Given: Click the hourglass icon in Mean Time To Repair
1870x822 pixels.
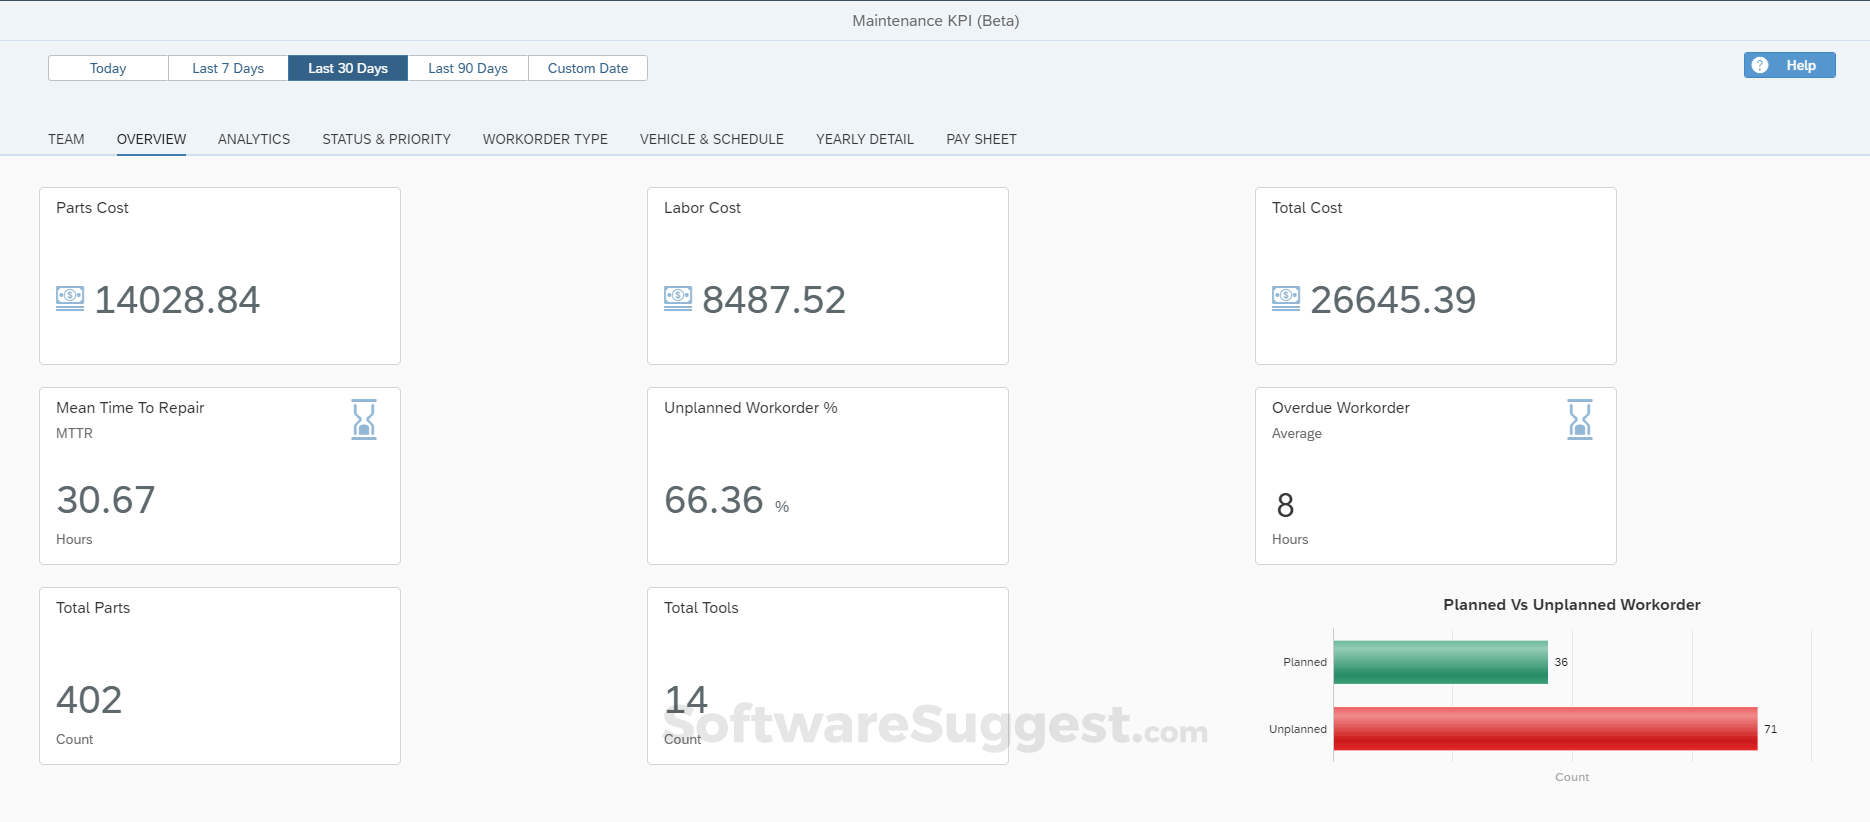Looking at the screenshot, I should click(x=364, y=419).
